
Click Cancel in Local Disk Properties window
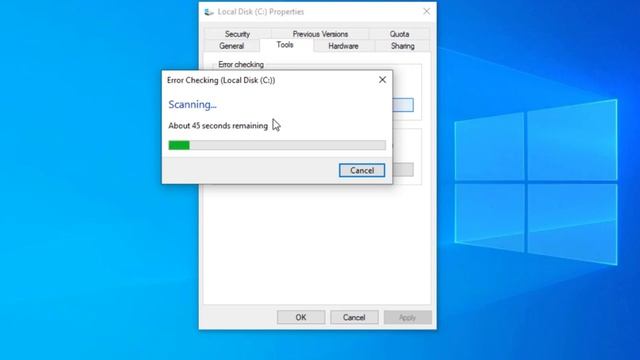tap(354, 317)
